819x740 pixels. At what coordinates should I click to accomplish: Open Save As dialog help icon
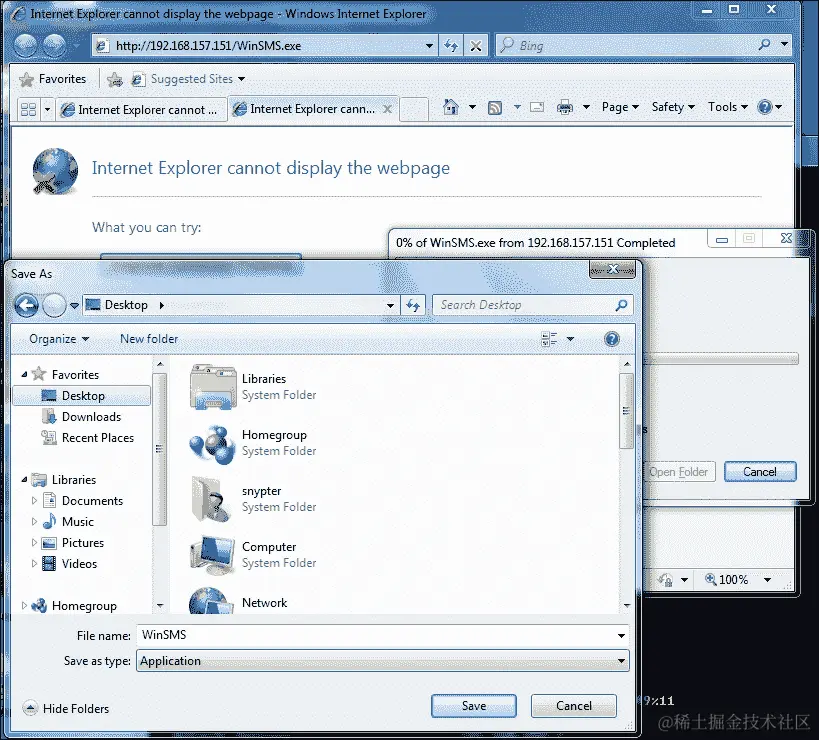tap(612, 339)
